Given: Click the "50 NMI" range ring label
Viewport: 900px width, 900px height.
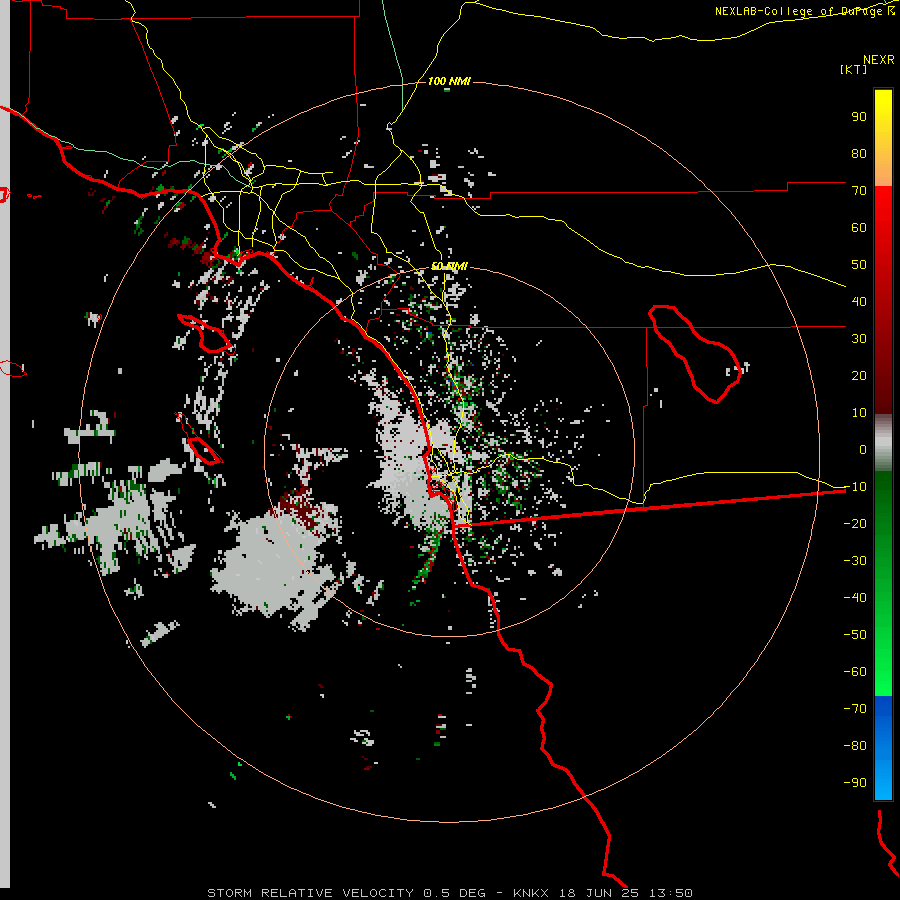Looking at the screenshot, I should point(449,266).
